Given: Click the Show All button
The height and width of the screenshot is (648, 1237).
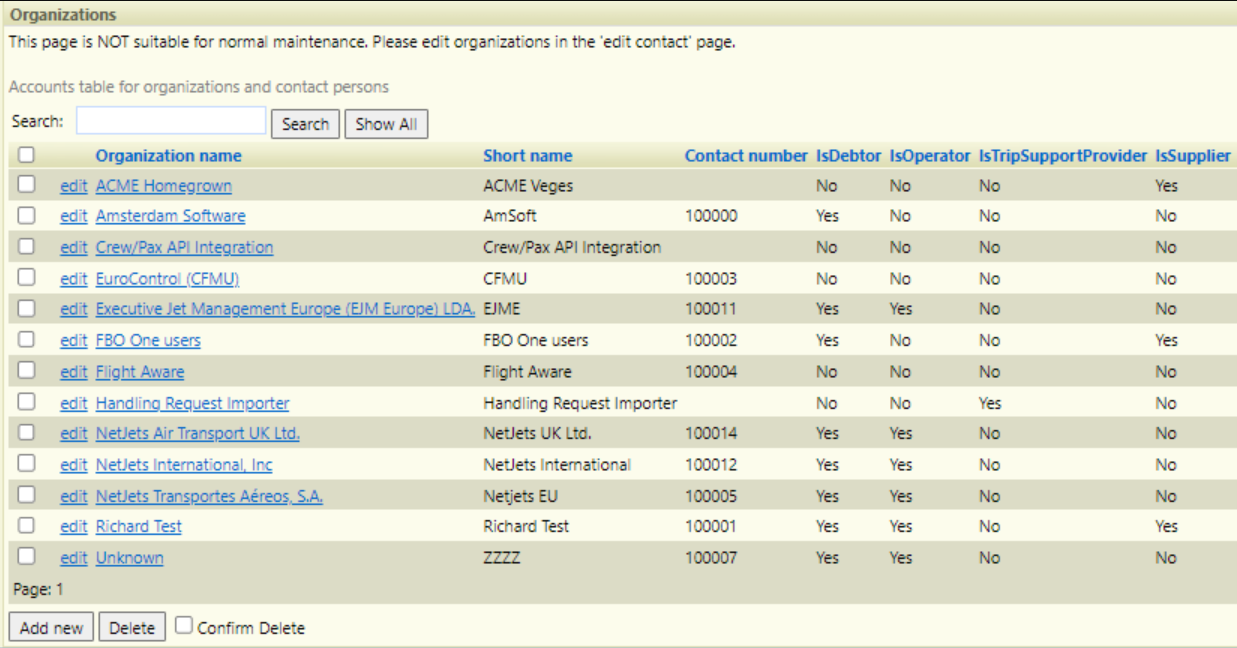Looking at the screenshot, I should coord(386,124).
